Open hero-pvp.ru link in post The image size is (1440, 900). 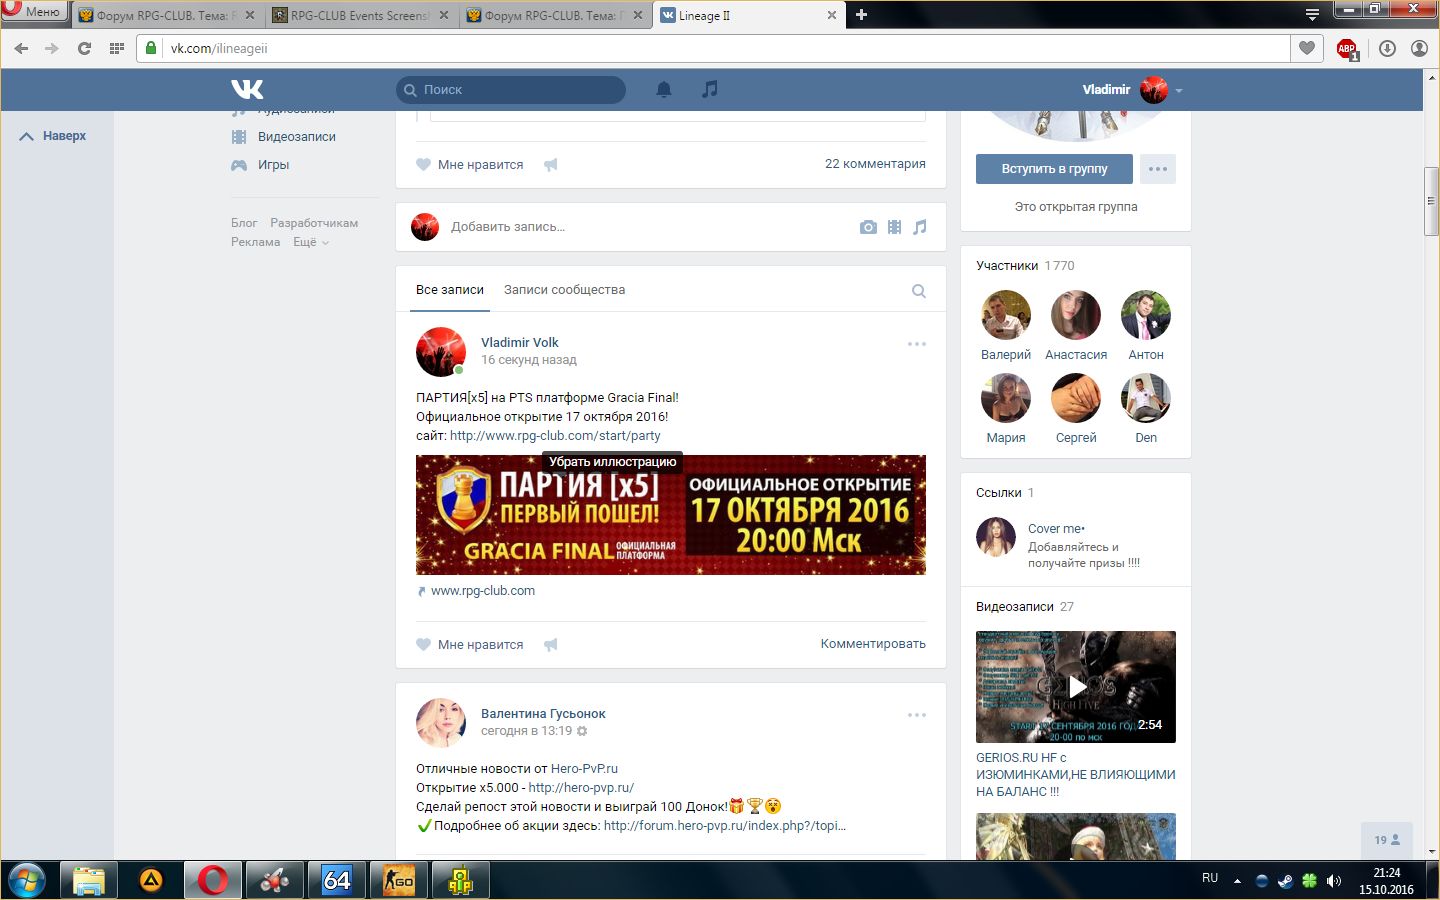pos(581,788)
